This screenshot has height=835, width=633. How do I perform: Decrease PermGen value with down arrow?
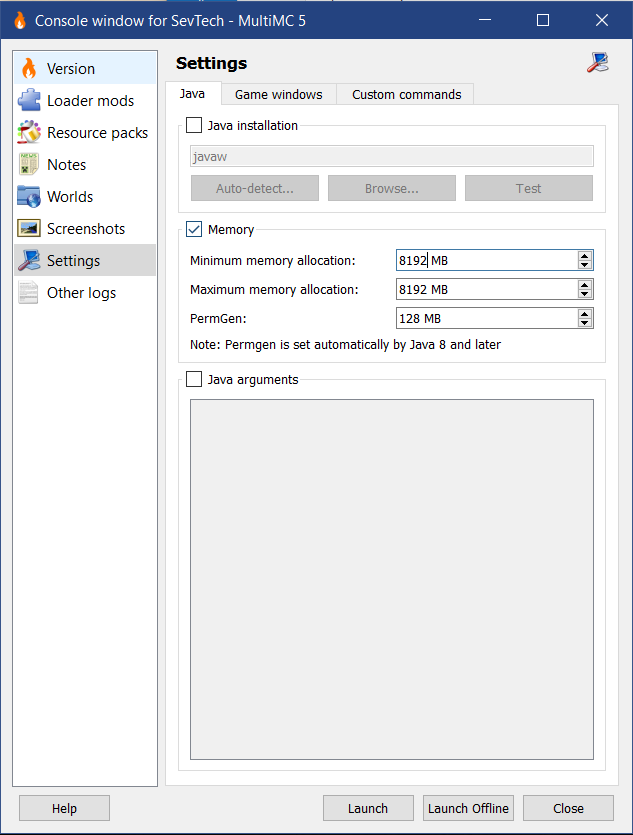coord(585,323)
